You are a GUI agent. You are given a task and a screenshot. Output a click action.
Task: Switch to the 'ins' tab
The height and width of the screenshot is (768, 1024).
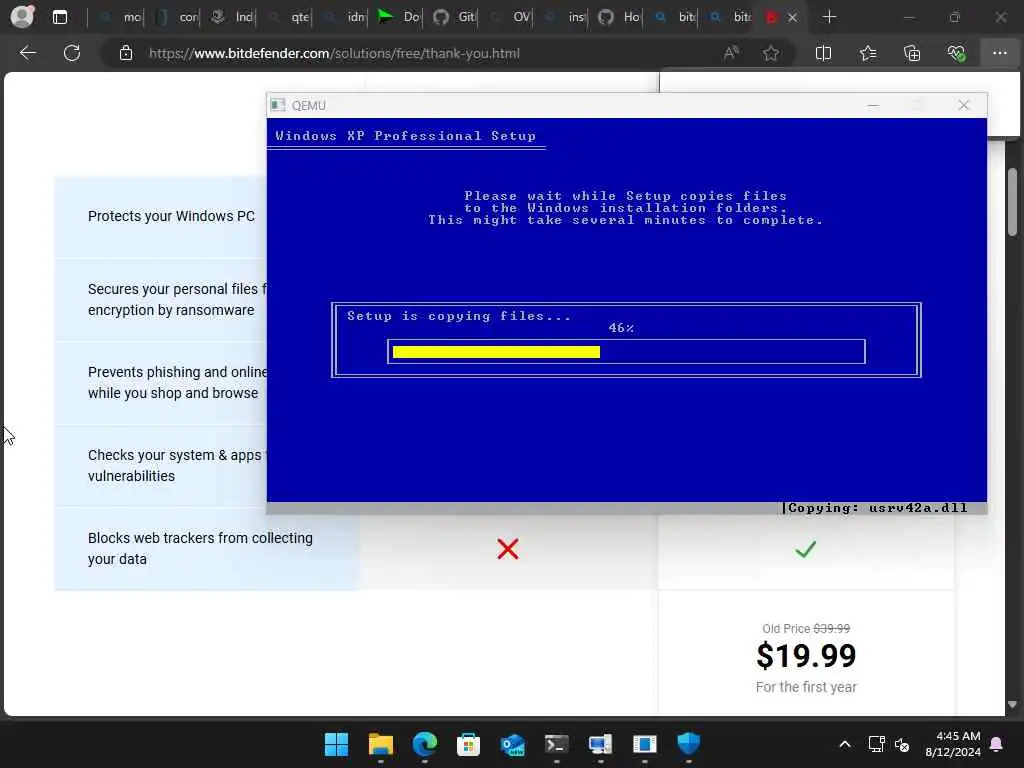(565, 17)
